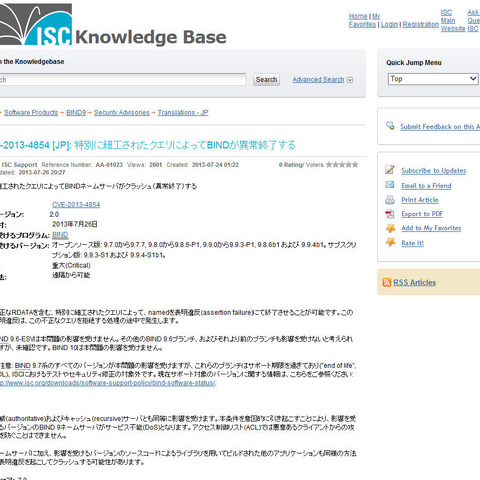Click the ISC logo image

coord(36,24)
